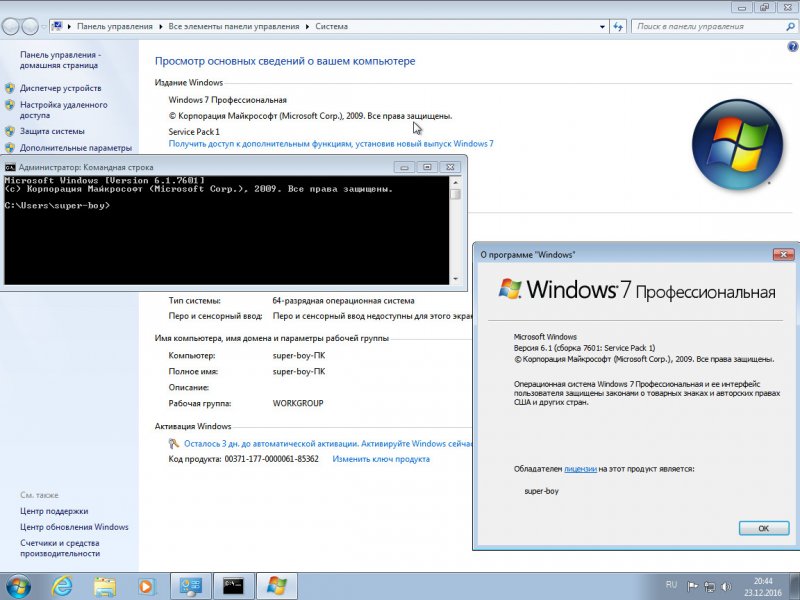
Task: Switch to Control Panel taskbar button
Action: click(x=190, y=586)
